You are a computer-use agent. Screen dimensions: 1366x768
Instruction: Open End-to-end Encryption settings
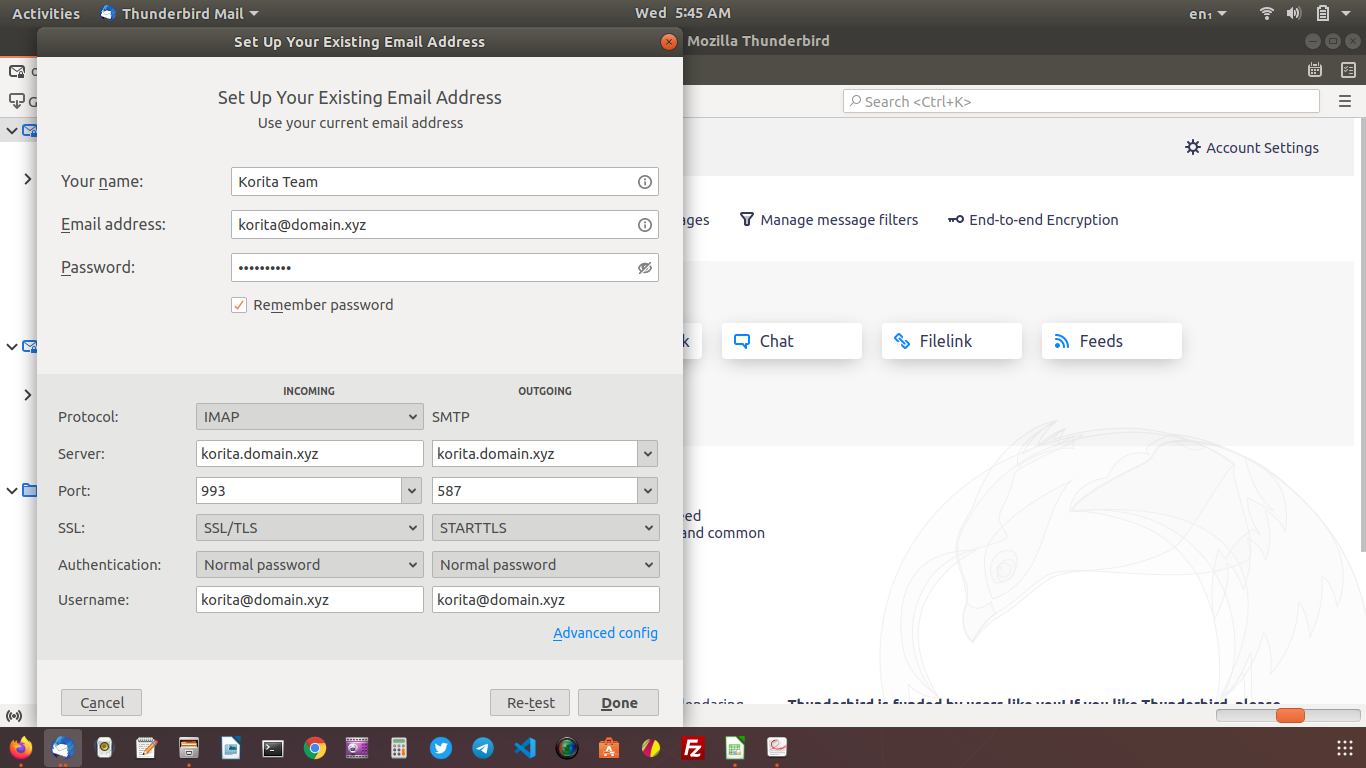pyautogui.click(x=1033, y=220)
